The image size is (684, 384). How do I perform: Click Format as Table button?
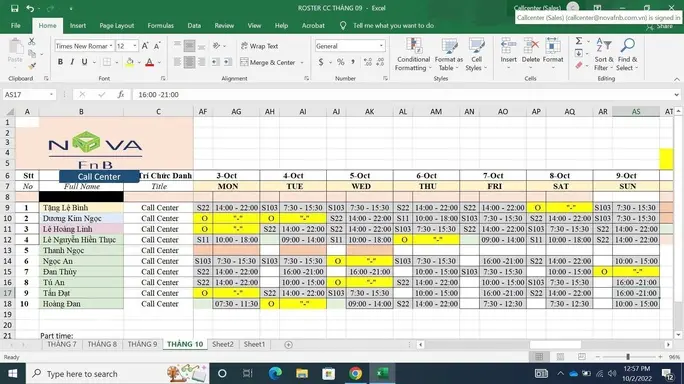click(449, 55)
